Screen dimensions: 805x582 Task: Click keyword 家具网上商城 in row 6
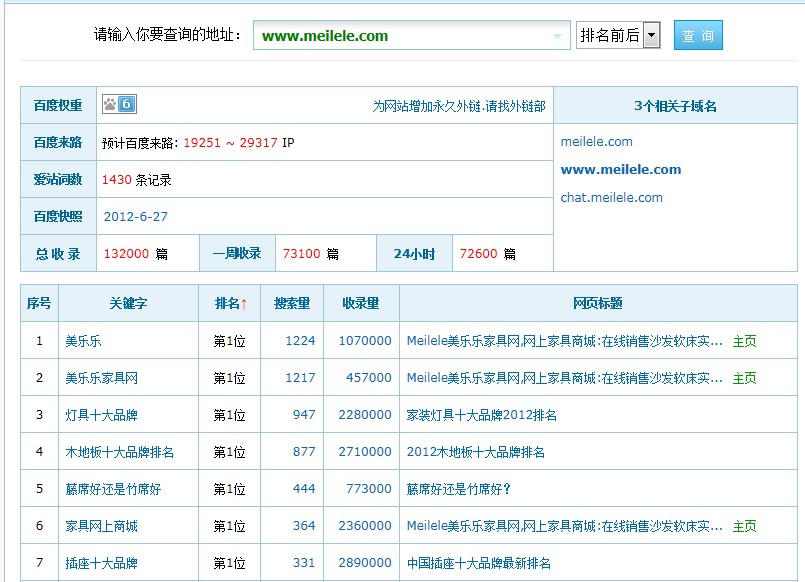tap(101, 526)
